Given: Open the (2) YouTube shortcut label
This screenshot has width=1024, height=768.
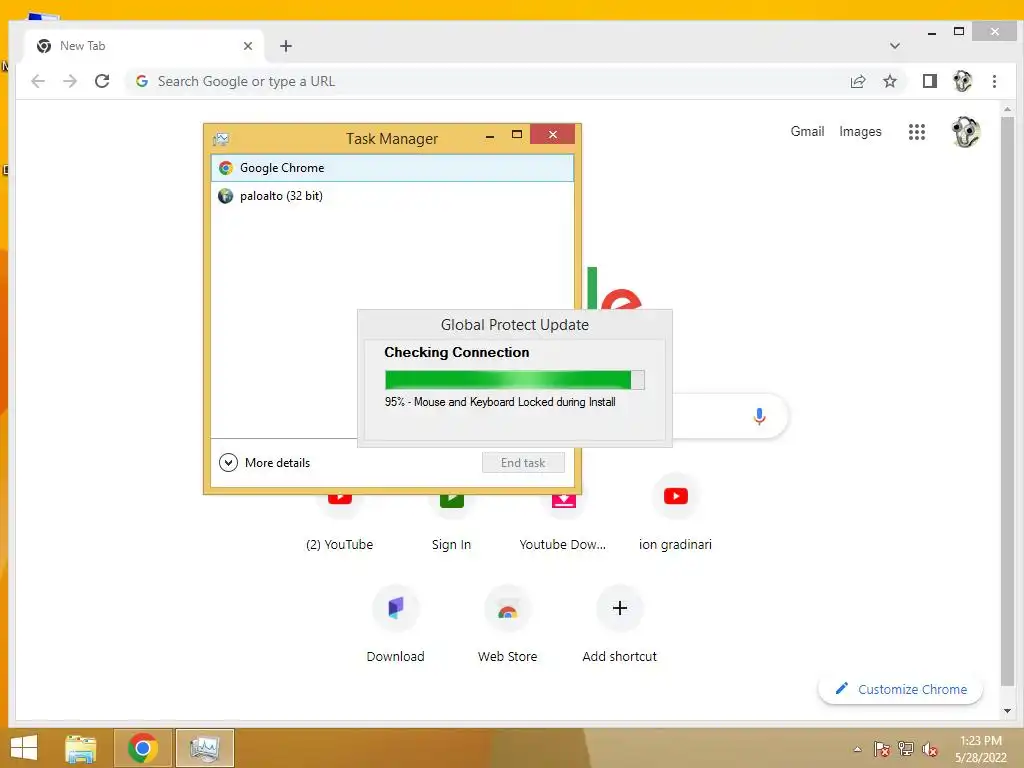Looking at the screenshot, I should (x=339, y=545).
